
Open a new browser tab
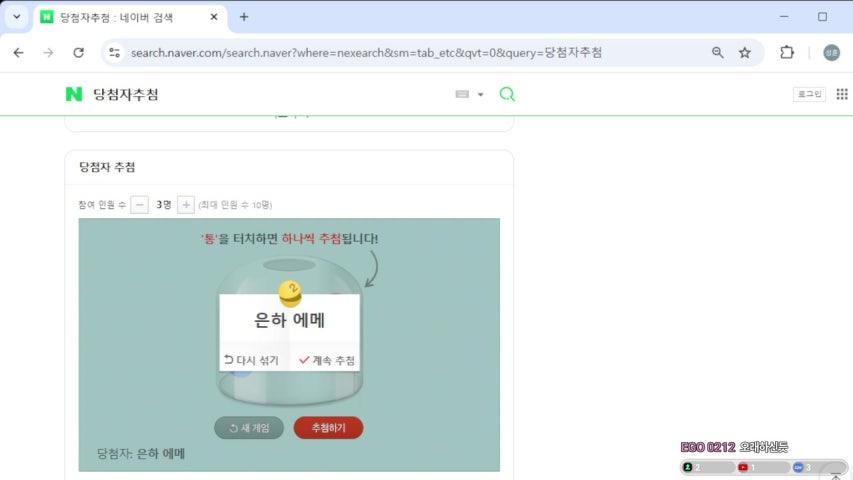click(x=244, y=17)
